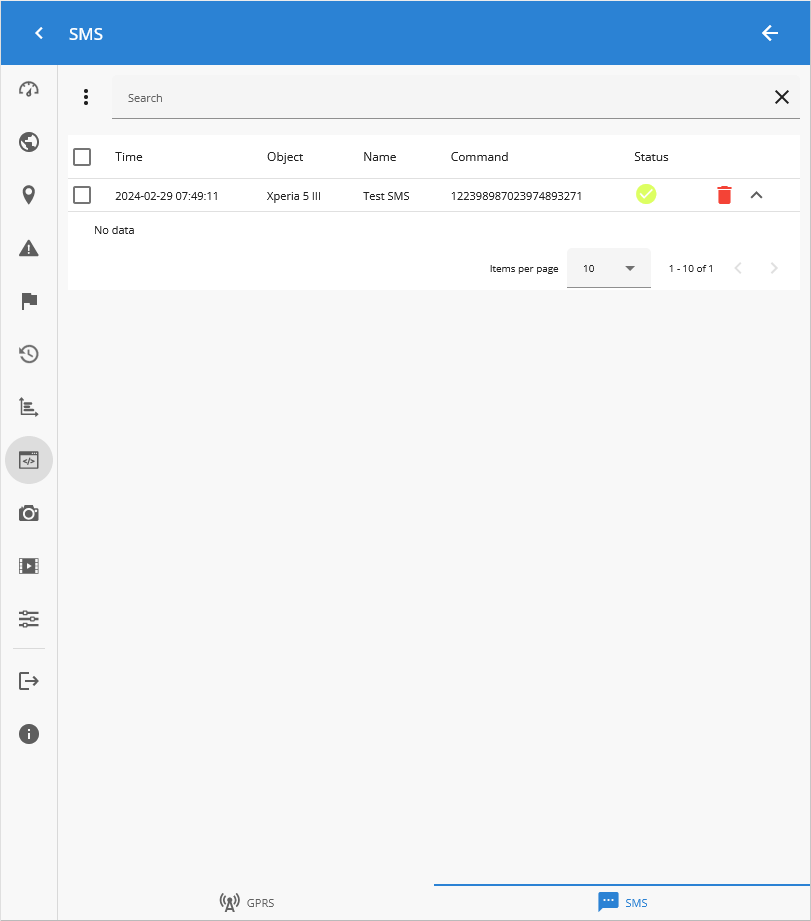Collapse the Test SMS row details chevron

pyautogui.click(x=756, y=195)
